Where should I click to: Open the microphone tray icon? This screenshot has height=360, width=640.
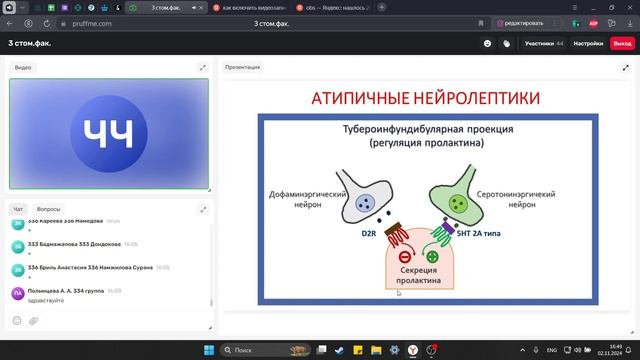536,350
